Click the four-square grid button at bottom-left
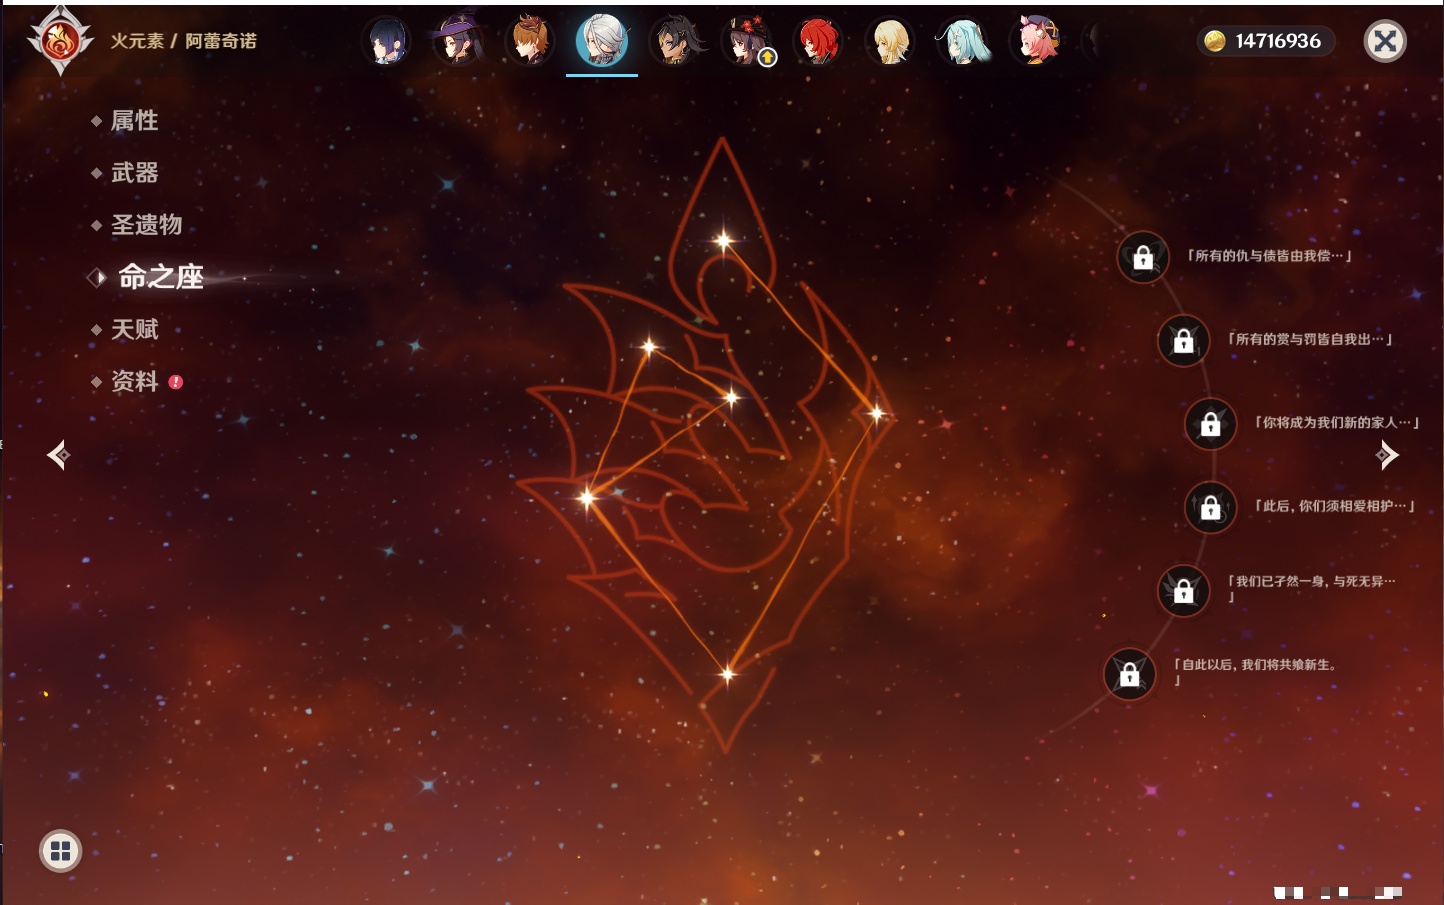 pyautogui.click(x=60, y=851)
